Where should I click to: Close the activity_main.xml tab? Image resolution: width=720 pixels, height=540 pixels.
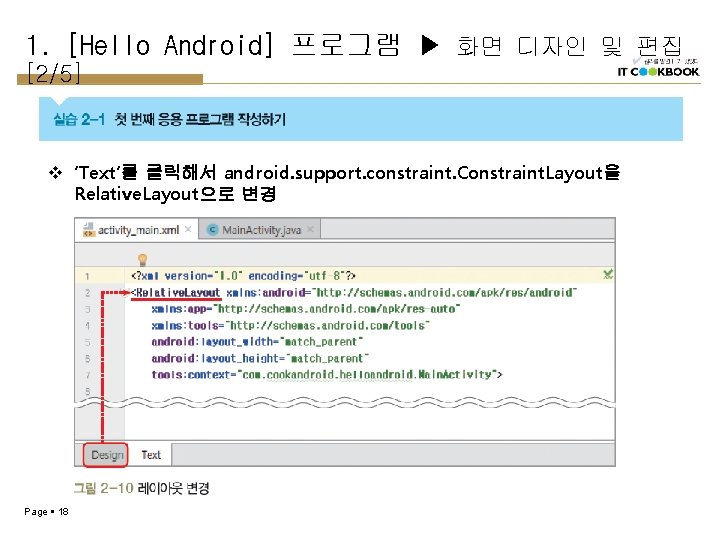[188, 229]
